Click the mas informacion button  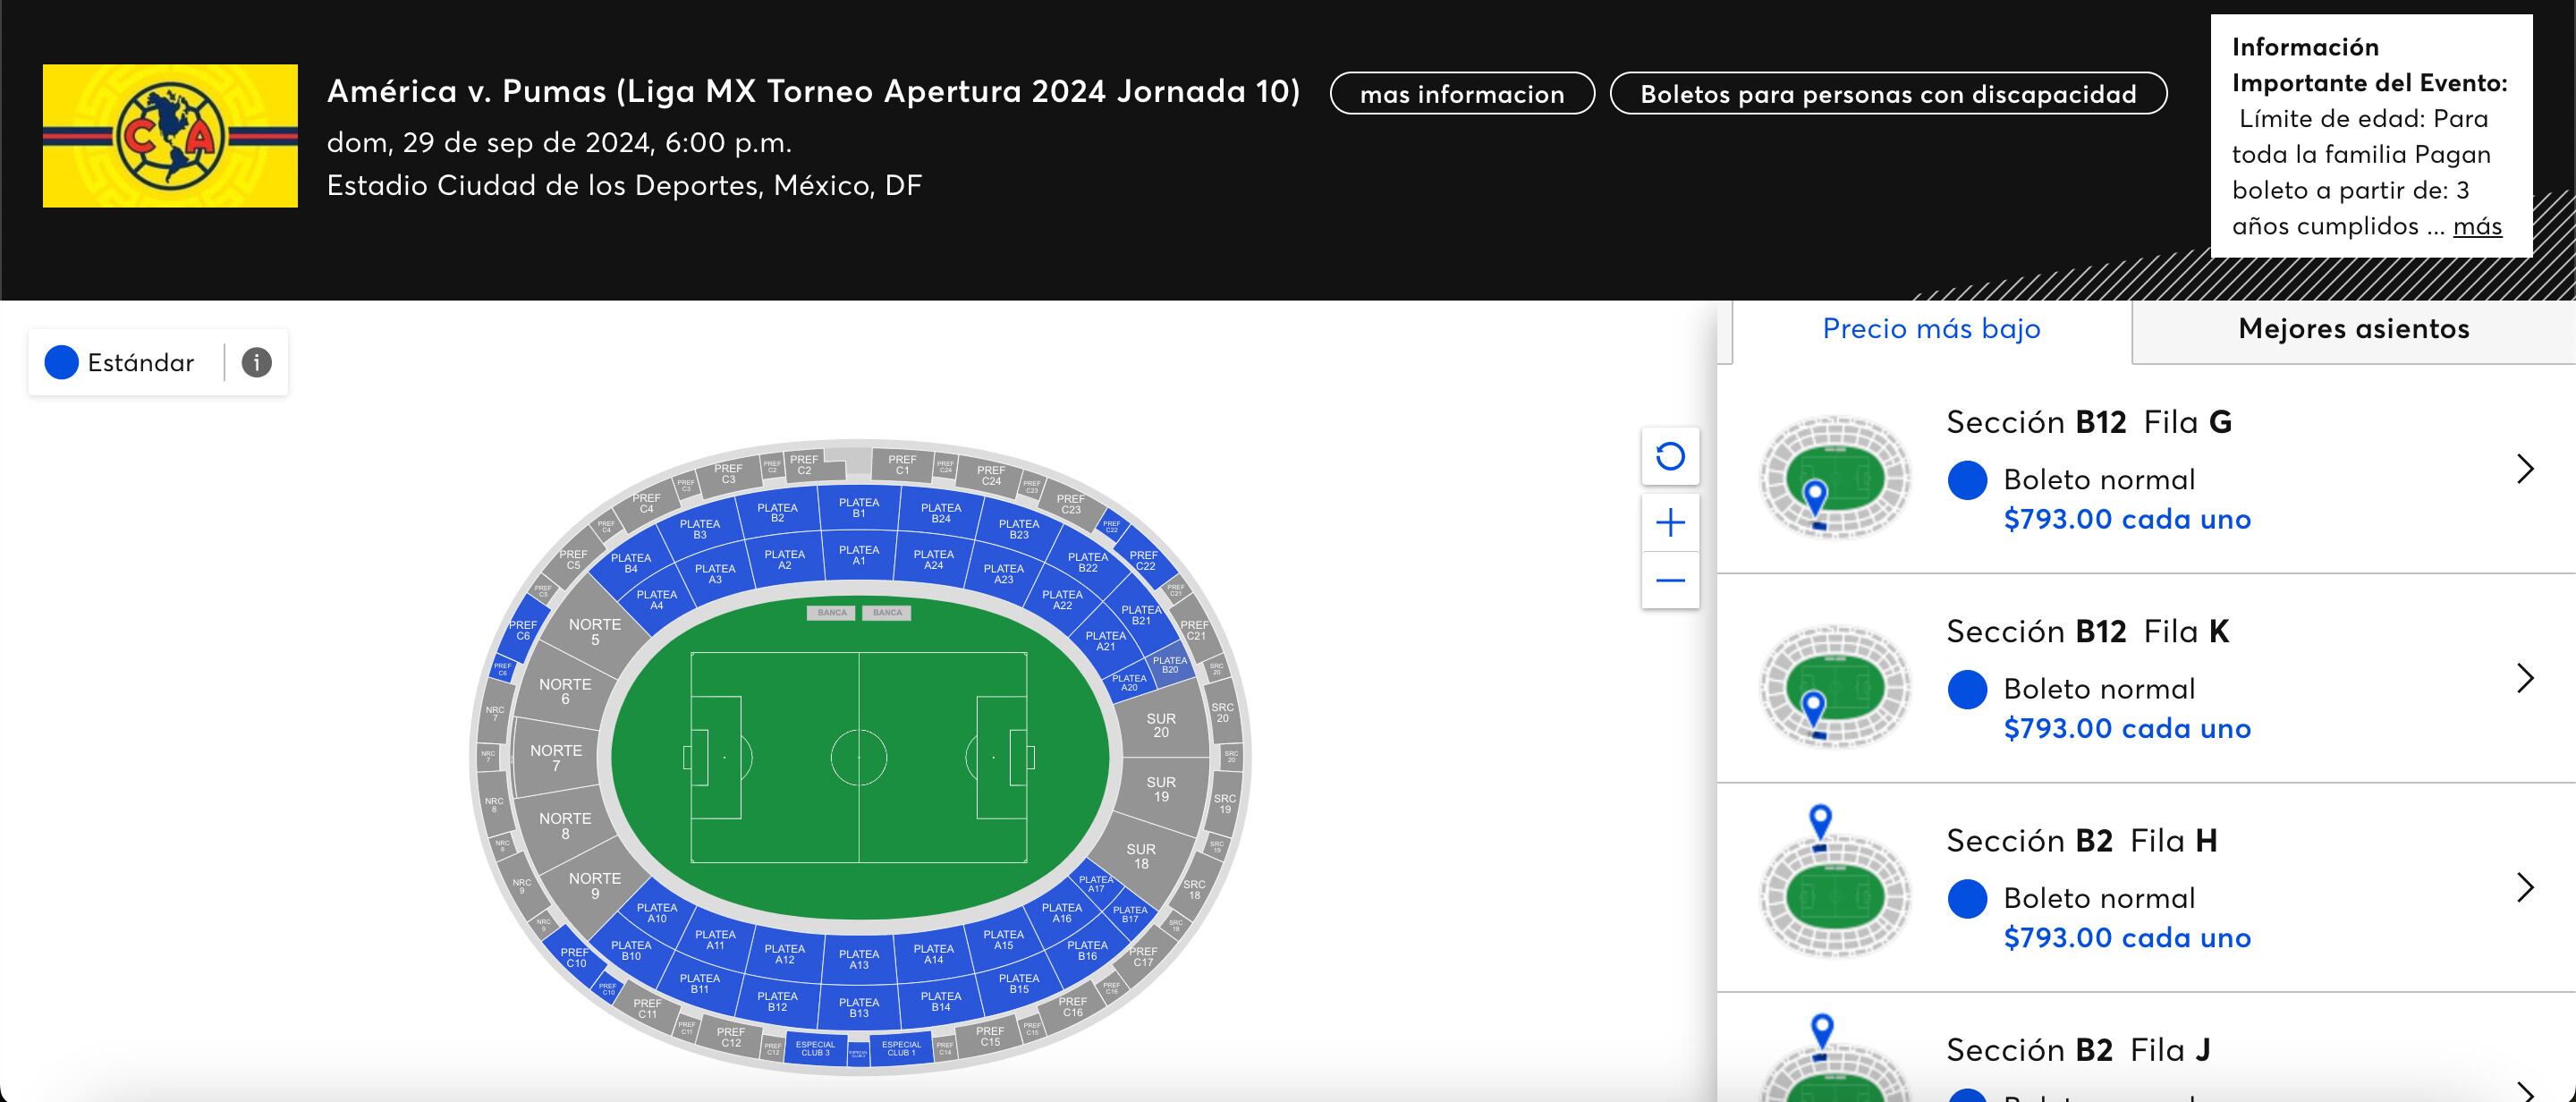point(1463,95)
